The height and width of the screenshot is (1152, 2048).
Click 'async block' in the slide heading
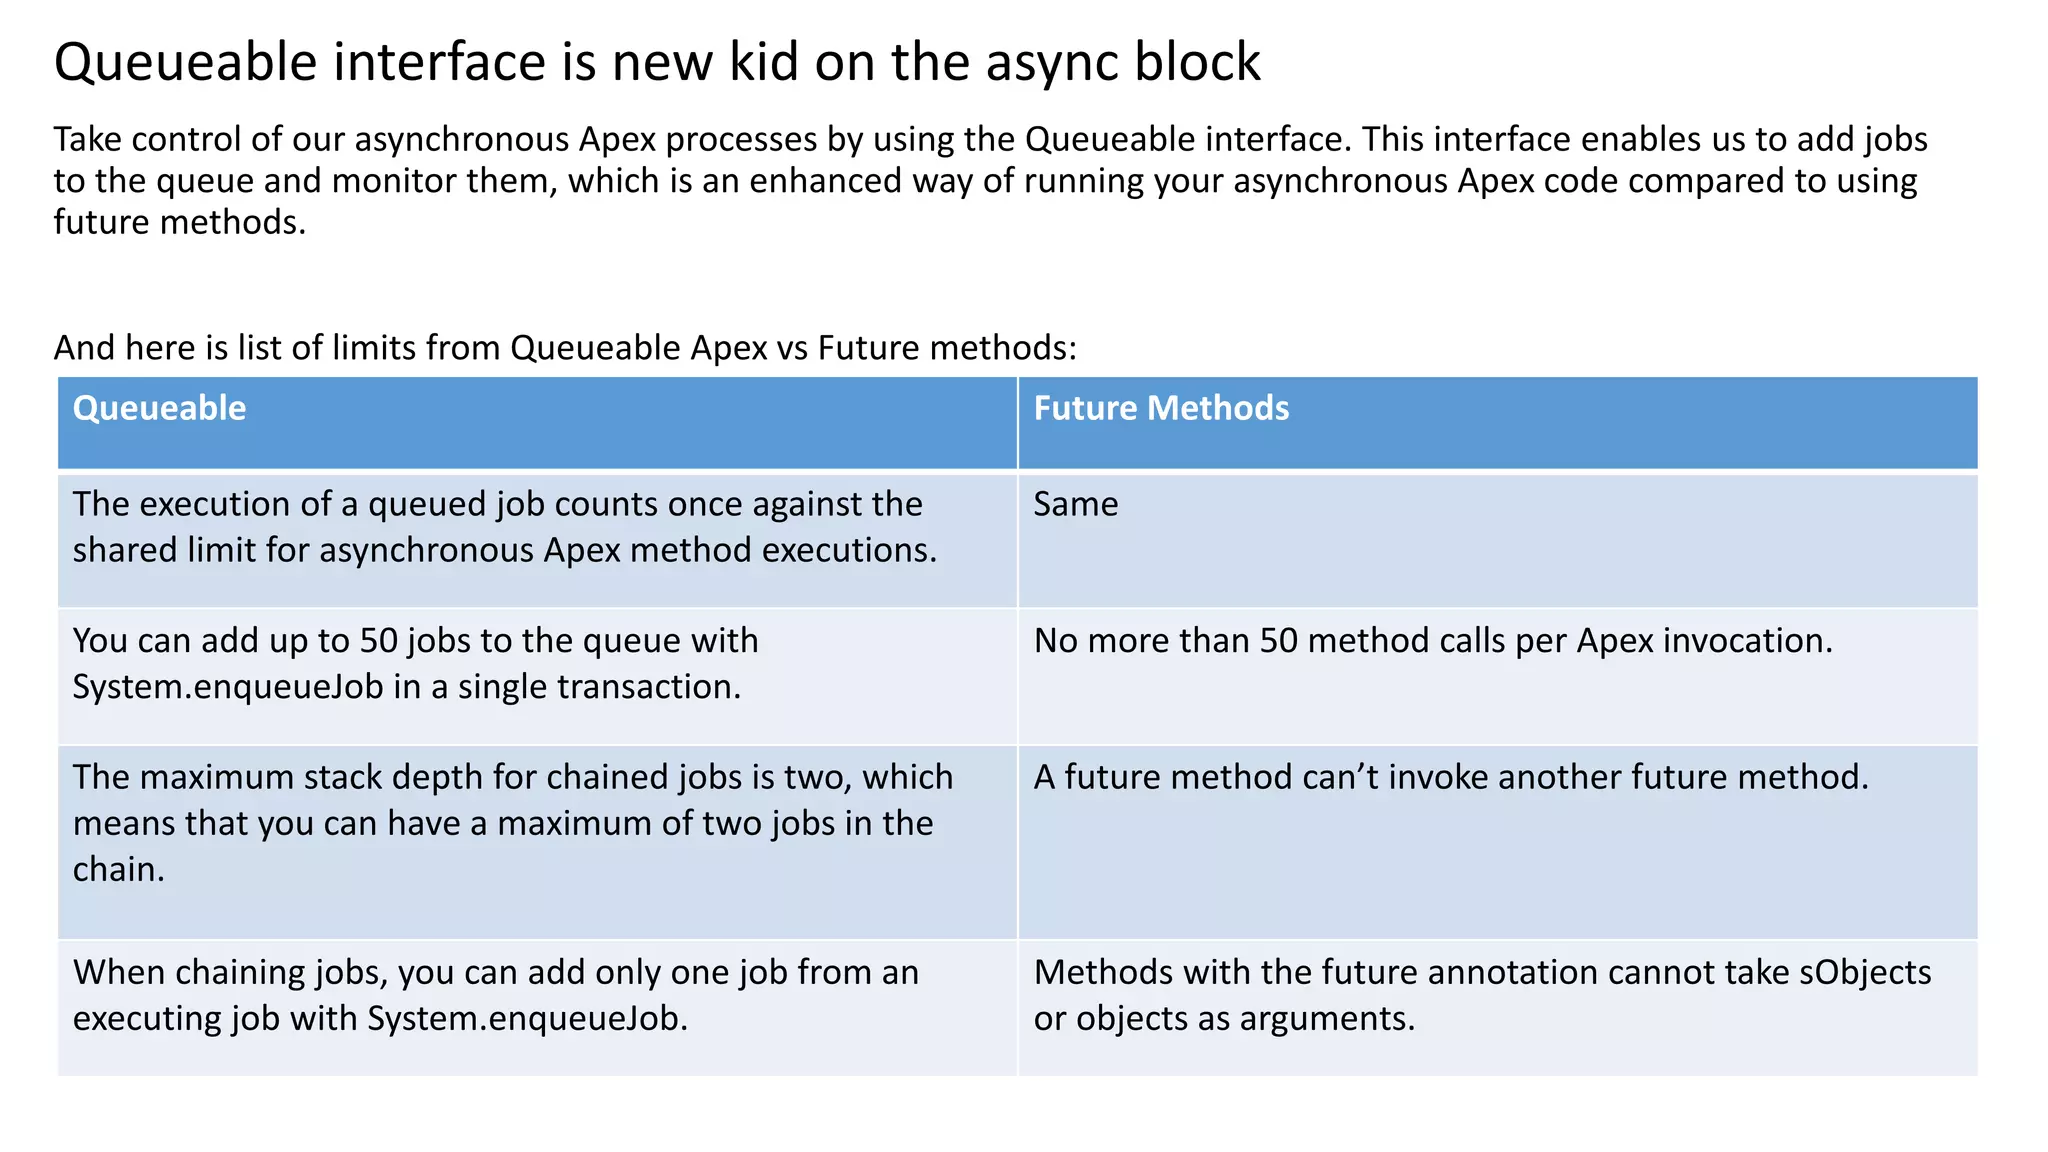1123,64
